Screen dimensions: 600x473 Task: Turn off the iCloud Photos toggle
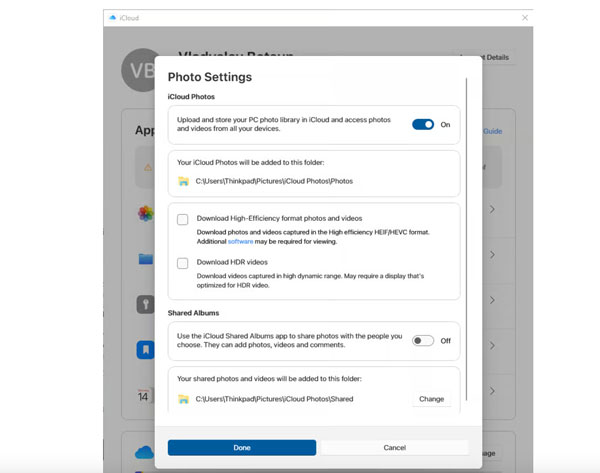(x=423, y=124)
